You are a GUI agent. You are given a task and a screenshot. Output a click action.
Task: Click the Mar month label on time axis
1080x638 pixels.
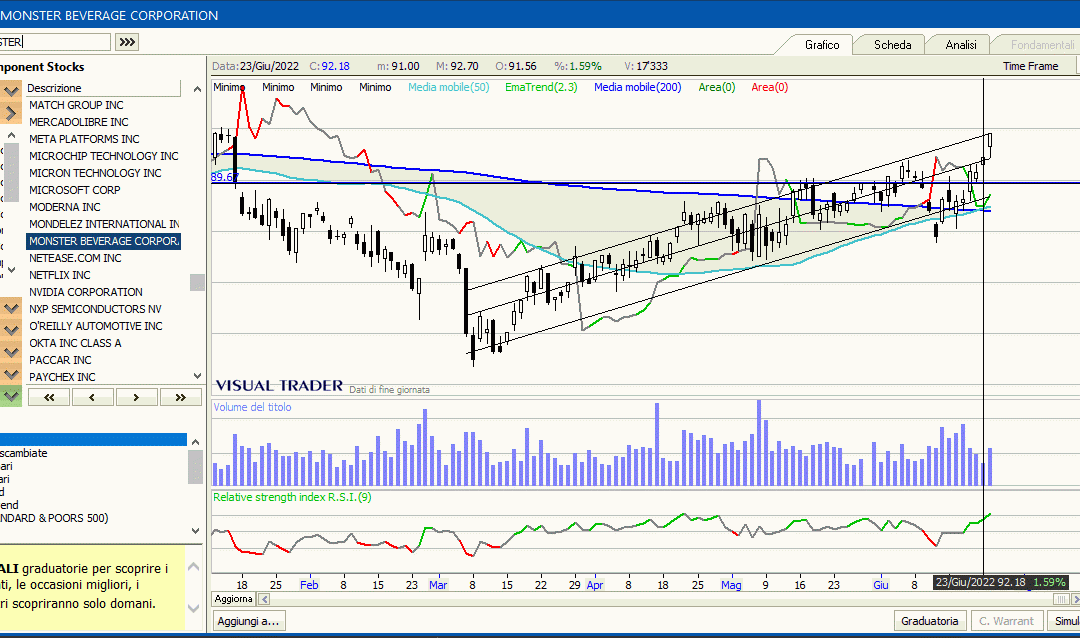tap(438, 585)
